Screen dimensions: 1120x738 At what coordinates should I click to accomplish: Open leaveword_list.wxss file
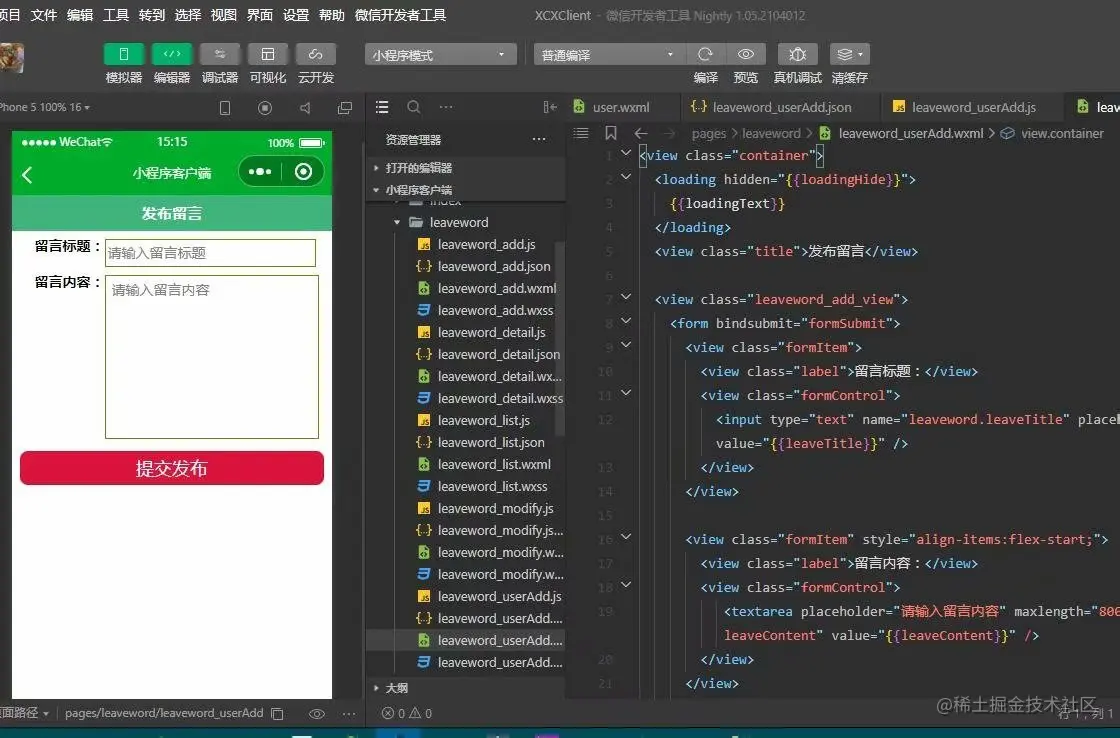coord(493,487)
